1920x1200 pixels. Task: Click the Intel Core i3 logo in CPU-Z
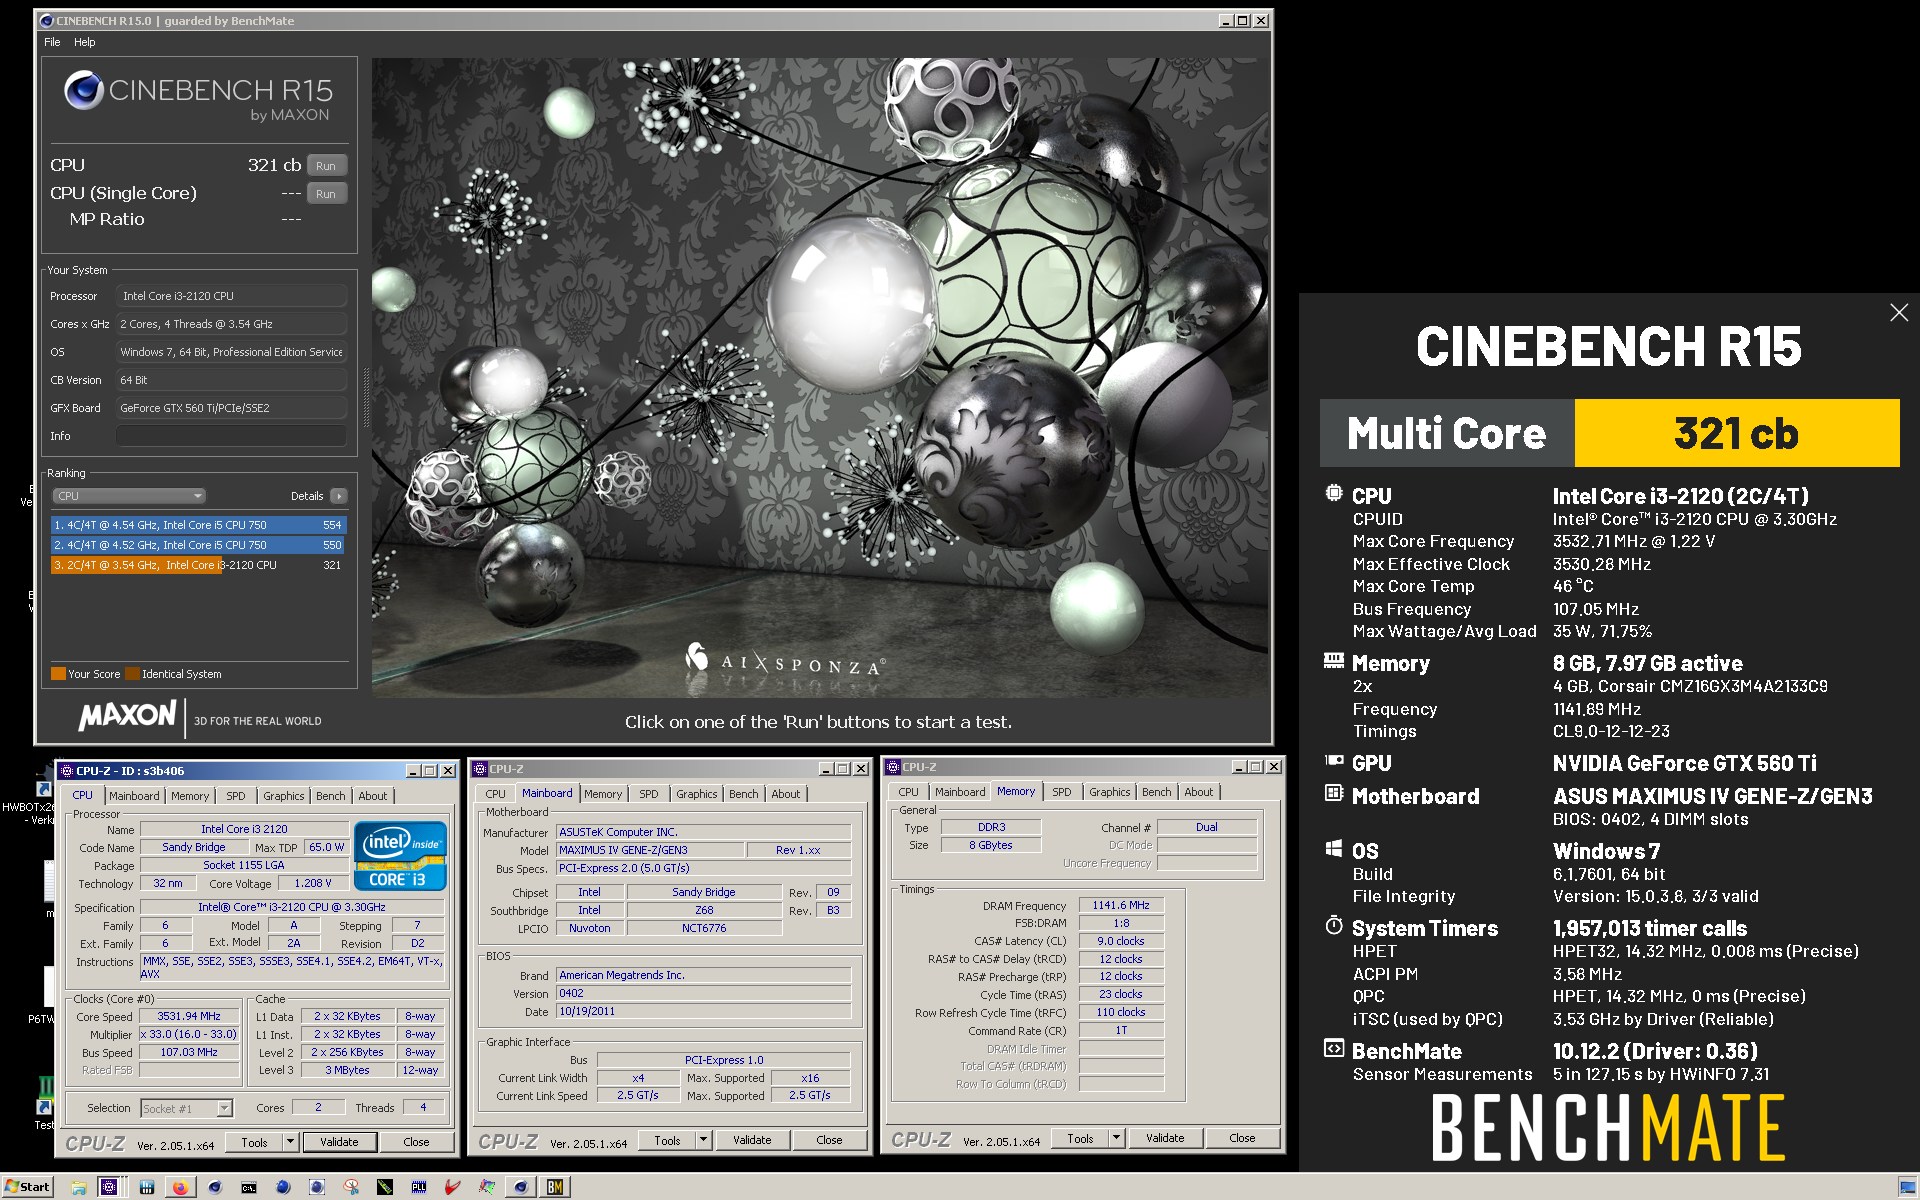coord(400,856)
